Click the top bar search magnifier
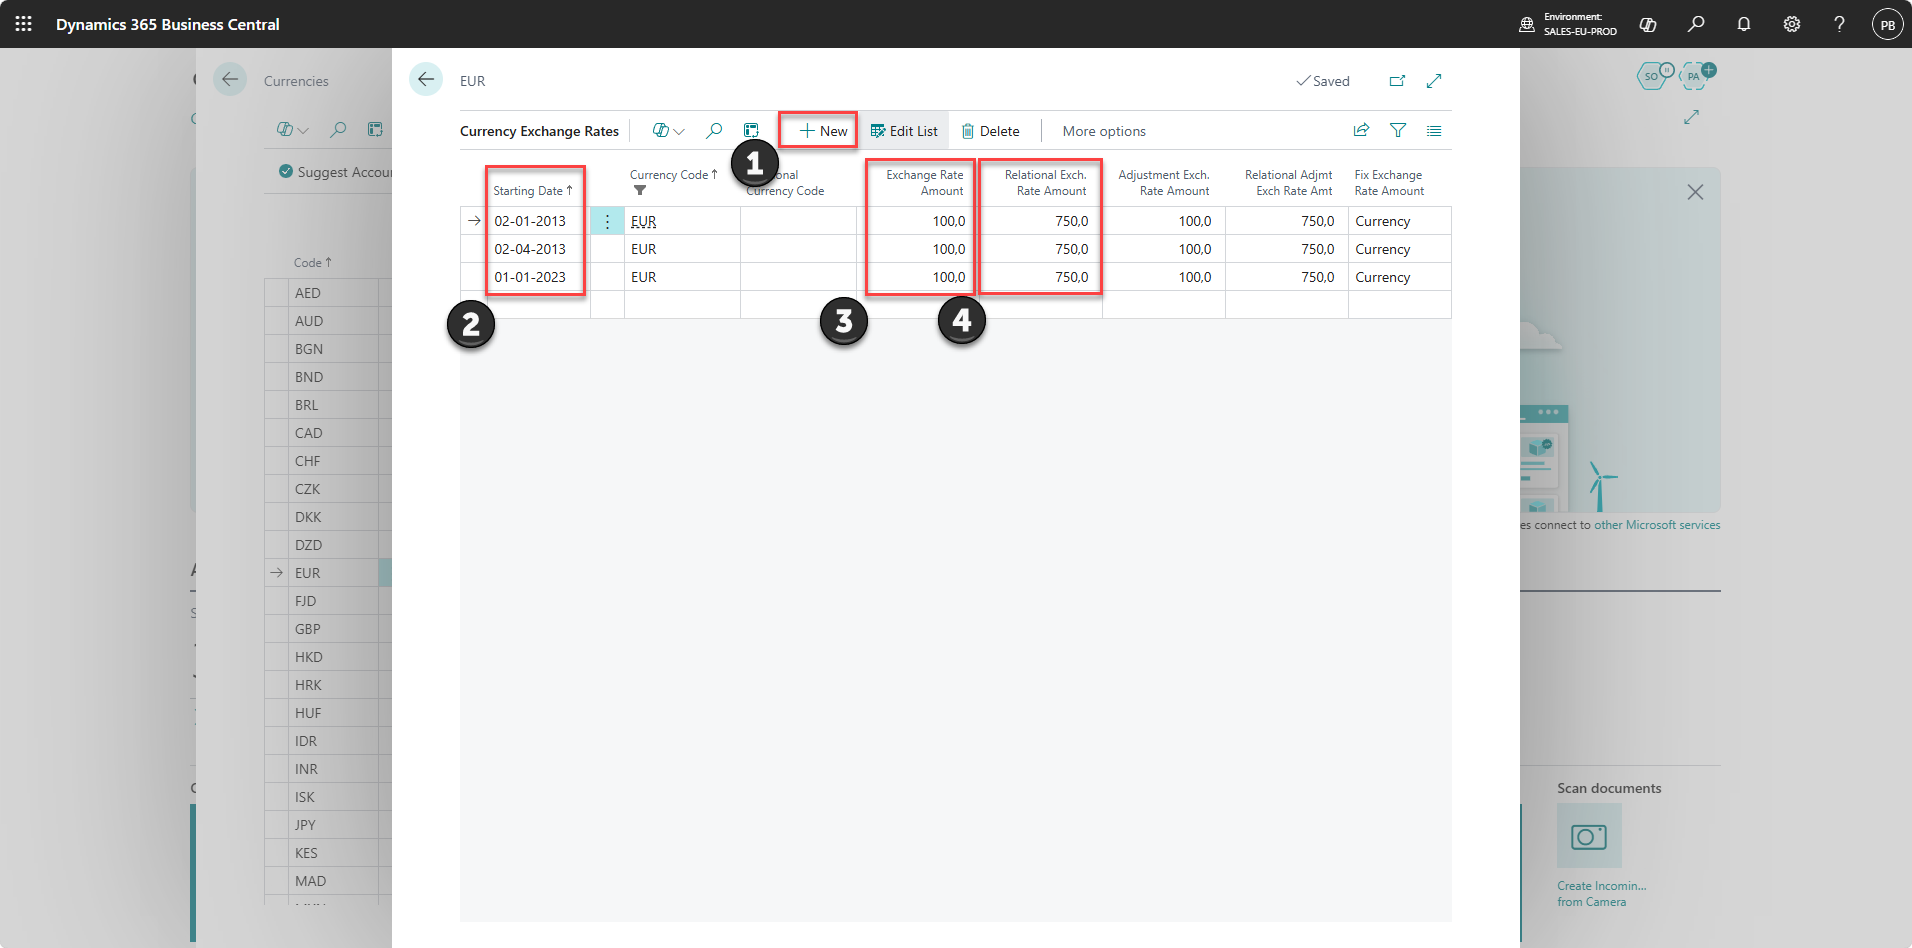 point(1696,24)
